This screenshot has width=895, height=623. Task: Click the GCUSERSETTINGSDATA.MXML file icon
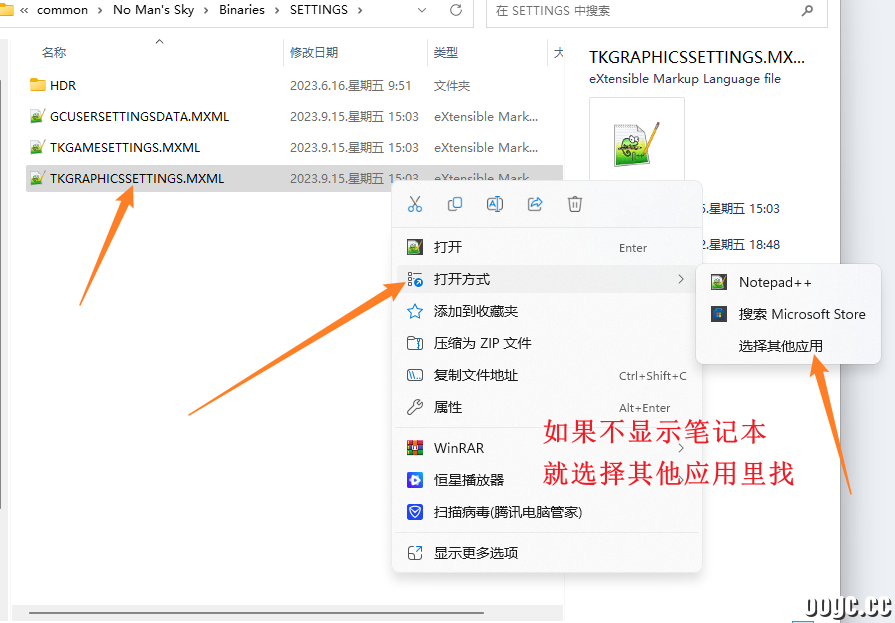point(38,116)
